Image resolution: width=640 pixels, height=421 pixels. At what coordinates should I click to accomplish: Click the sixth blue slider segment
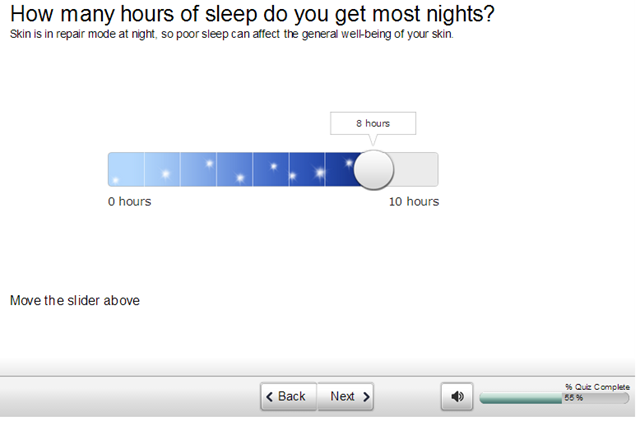pyautogui.click(x=306, y=170)
